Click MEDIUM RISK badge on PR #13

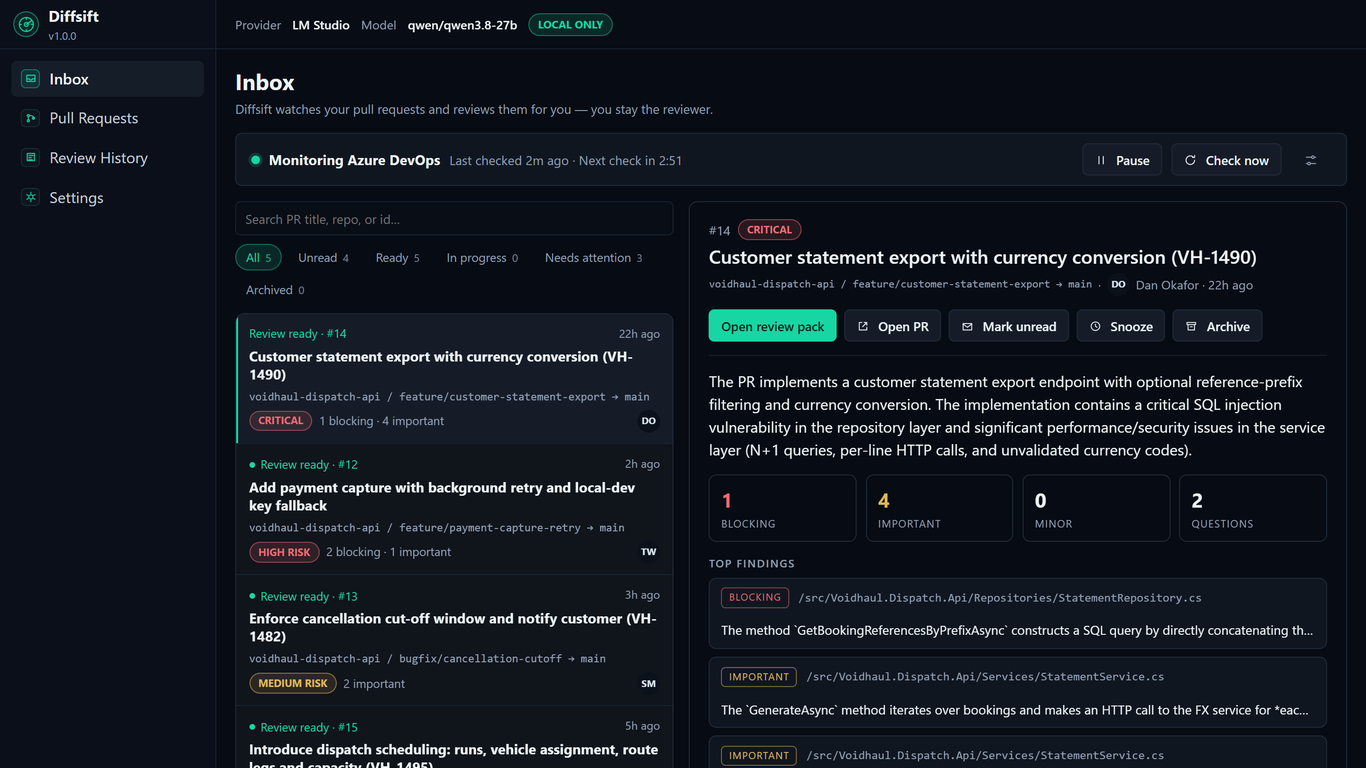point(292,684)
